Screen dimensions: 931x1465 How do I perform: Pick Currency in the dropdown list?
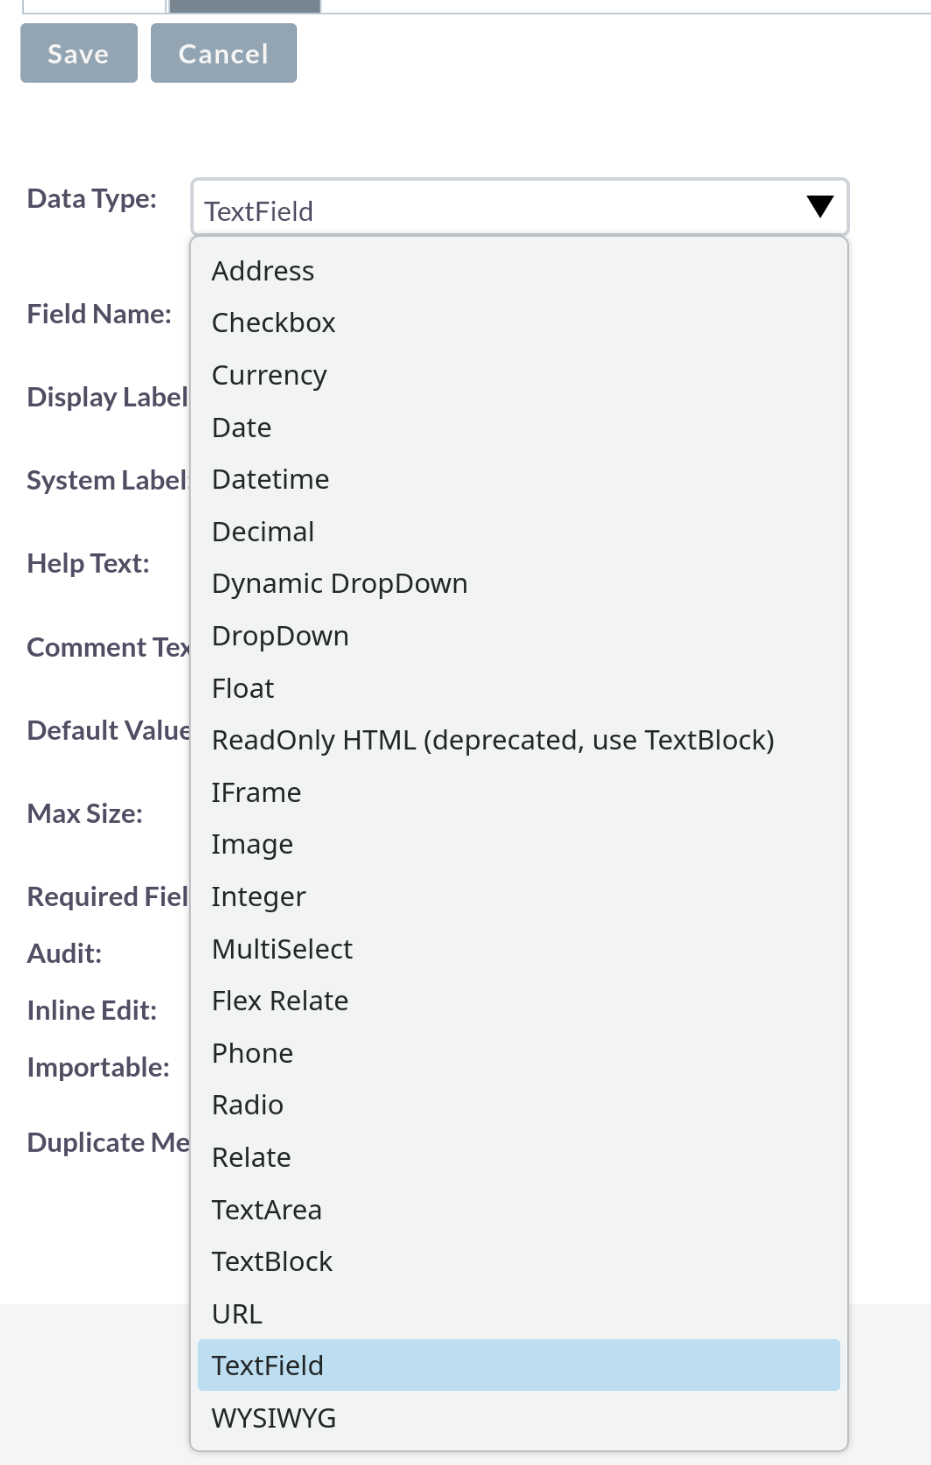pyautogui.click(x=518, y=375)
